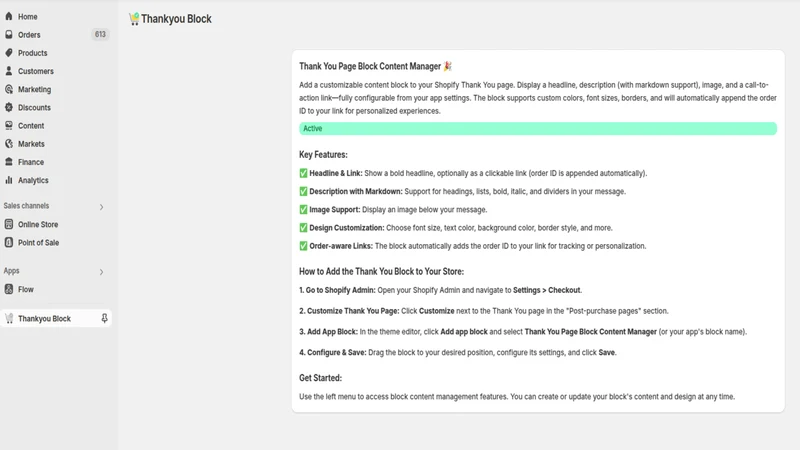Click the Finance bank icon

click(9, 162)
